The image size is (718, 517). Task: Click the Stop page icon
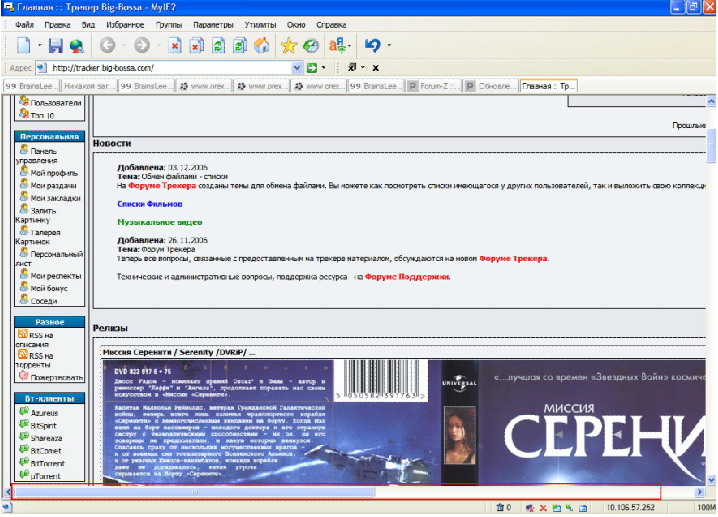click(x=175, y=45)
